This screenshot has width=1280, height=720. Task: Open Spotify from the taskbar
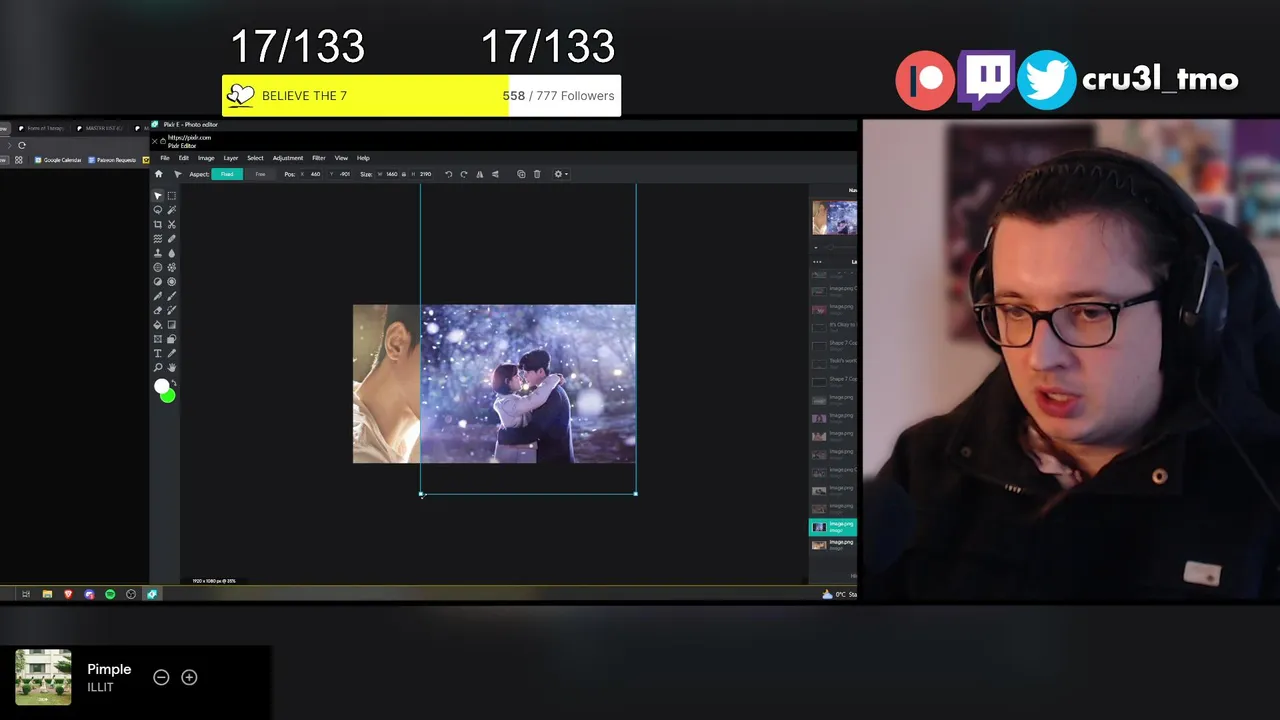(x=110, y=594)
